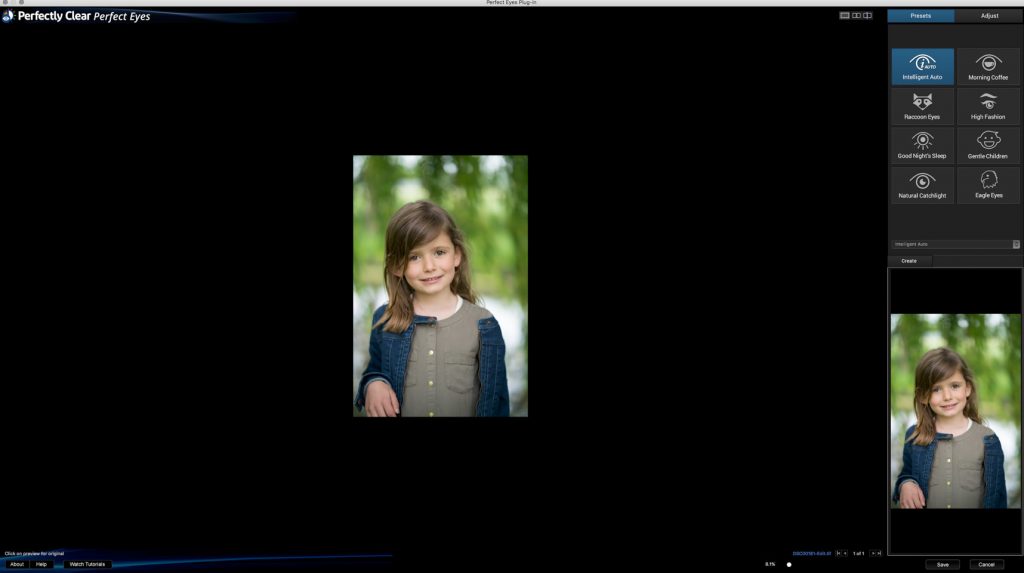Select the Gentle Children preset

[x=988, y=145]
